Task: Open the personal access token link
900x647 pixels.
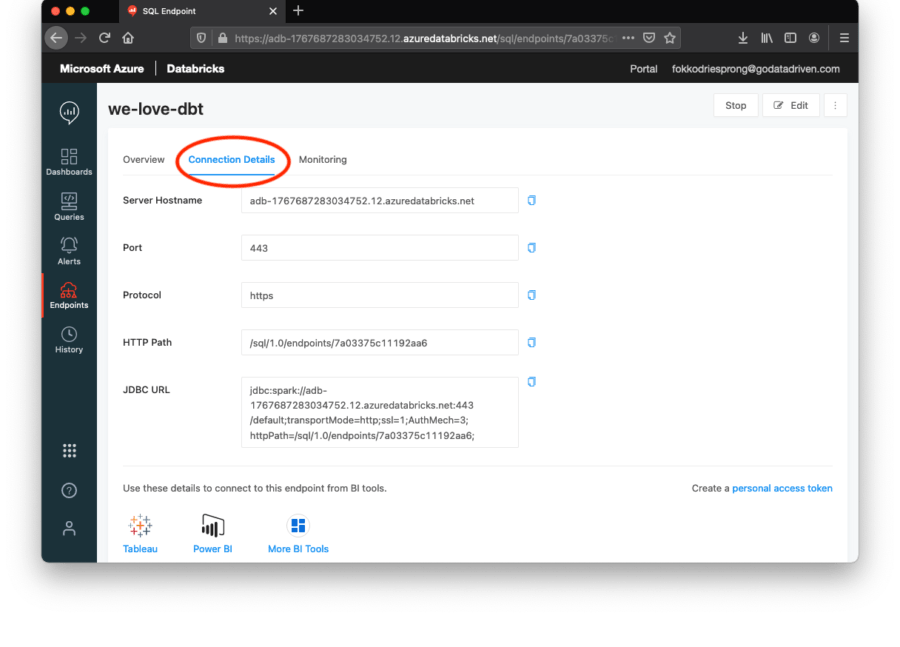Action: tap(782, 488)
